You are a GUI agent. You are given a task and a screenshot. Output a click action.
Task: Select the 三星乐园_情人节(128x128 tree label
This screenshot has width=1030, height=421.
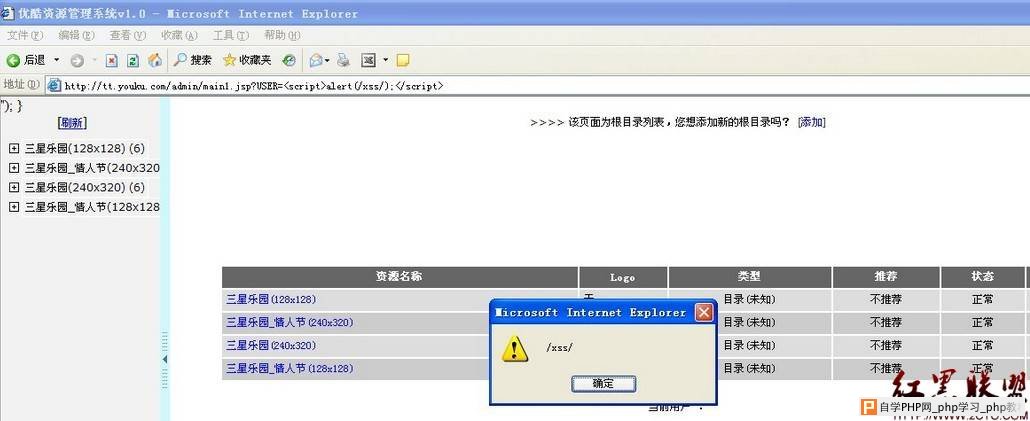[x=92, y=207]
